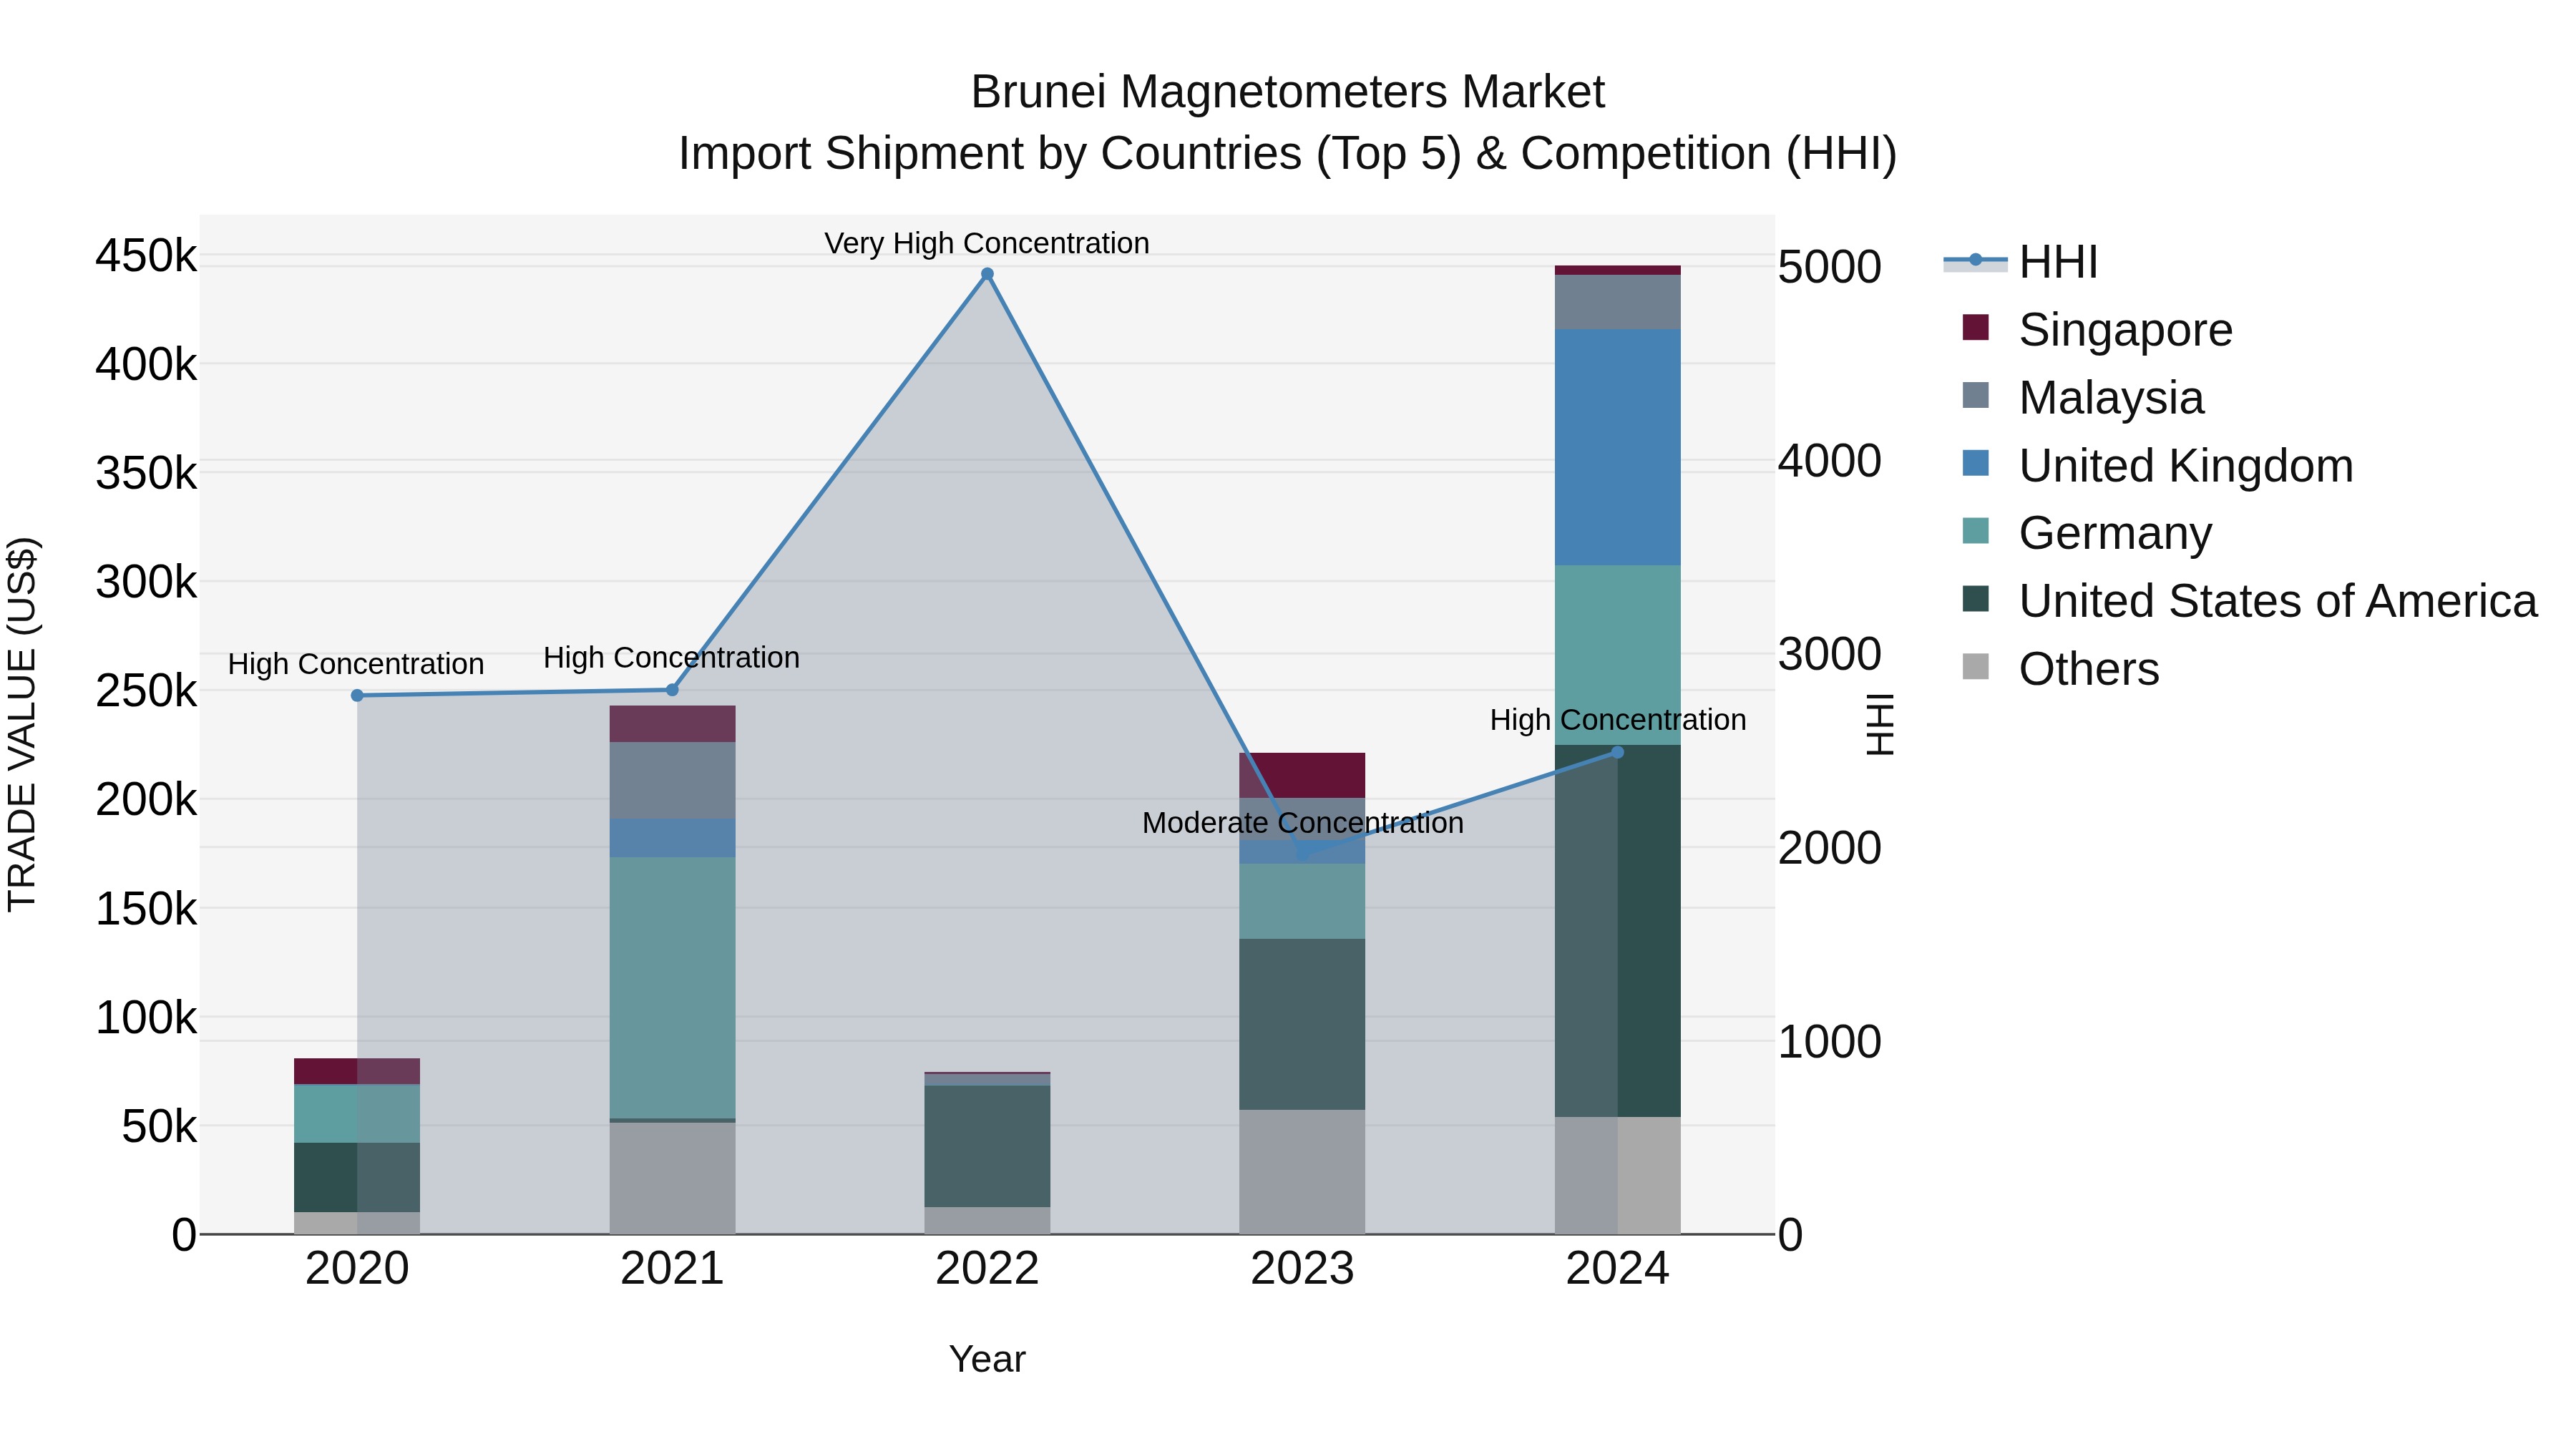Click the 2024 High Concentration annotation

pos(1618,719)
